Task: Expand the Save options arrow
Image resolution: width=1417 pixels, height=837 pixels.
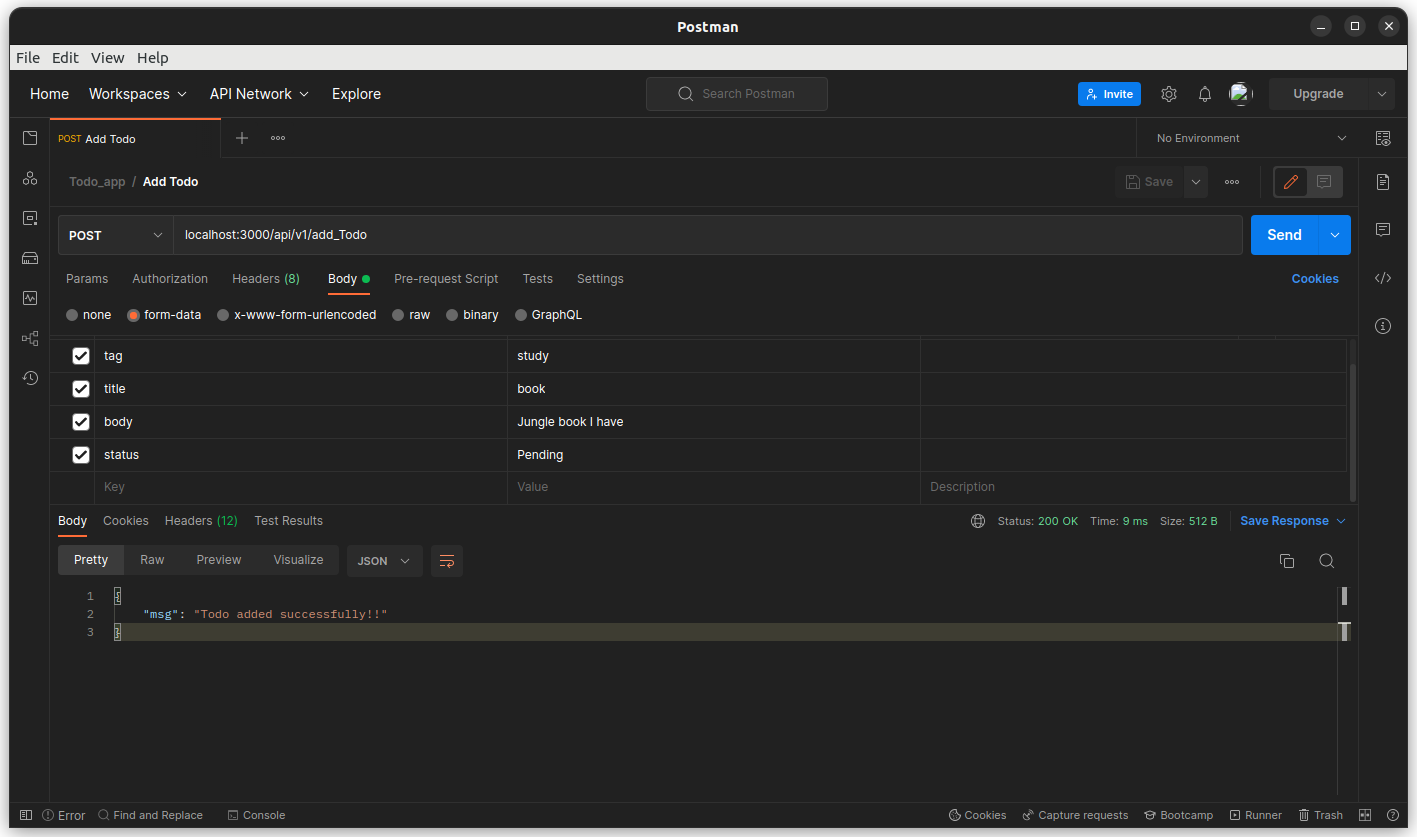Action: [1196, 182]
